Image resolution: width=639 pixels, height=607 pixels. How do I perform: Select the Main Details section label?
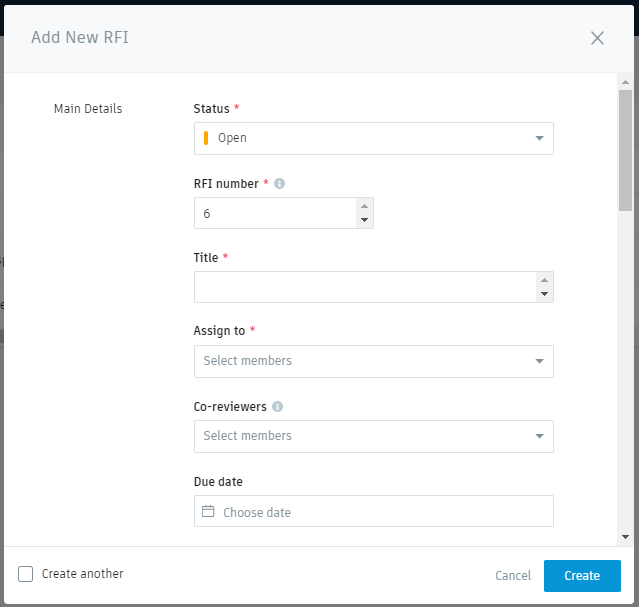coord(88,109)
